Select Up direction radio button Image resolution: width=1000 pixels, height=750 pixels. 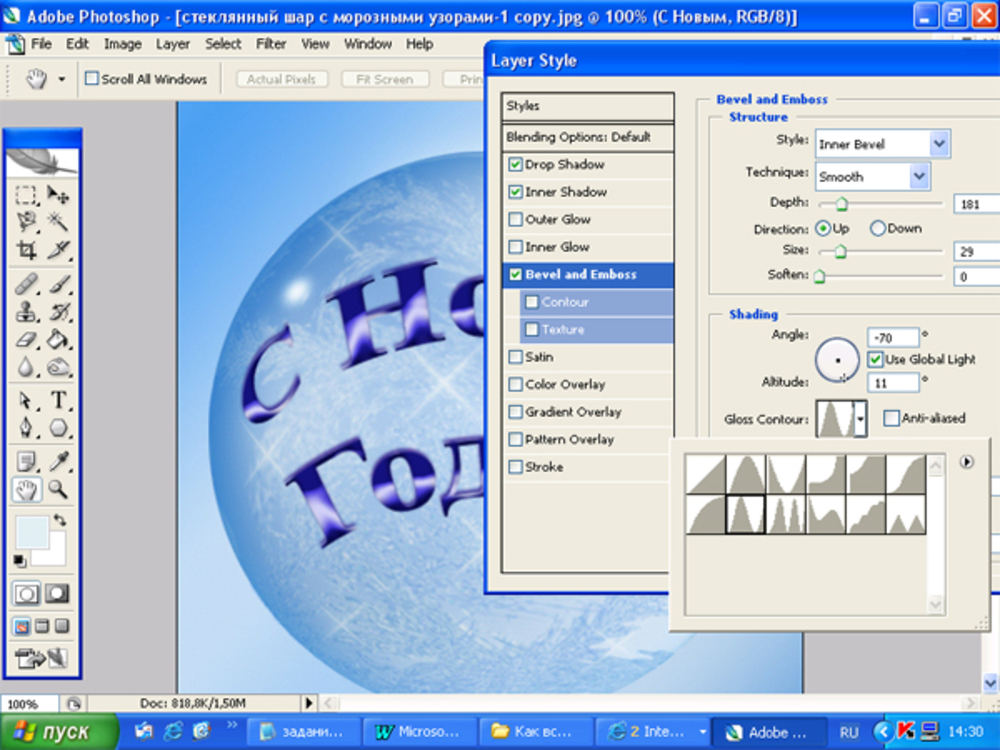(823, 228)
